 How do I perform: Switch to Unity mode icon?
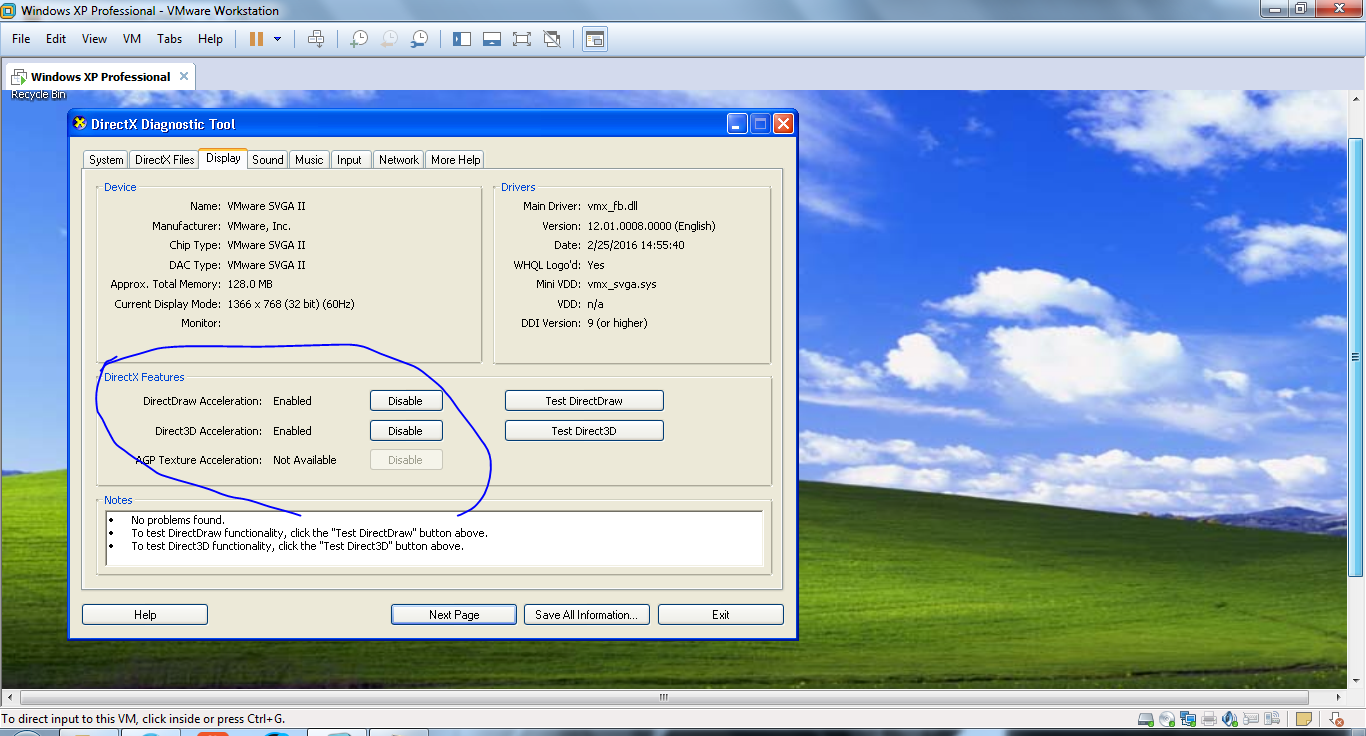coord(551,39)
